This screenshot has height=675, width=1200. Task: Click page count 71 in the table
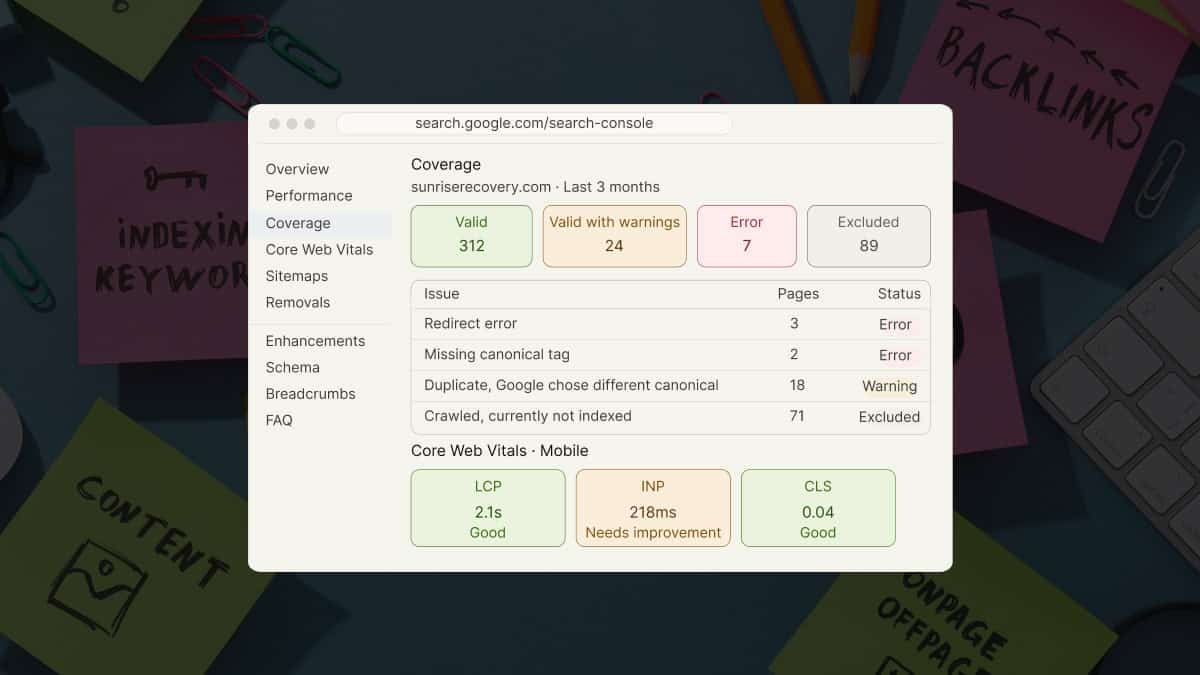(x=797, y=417)
